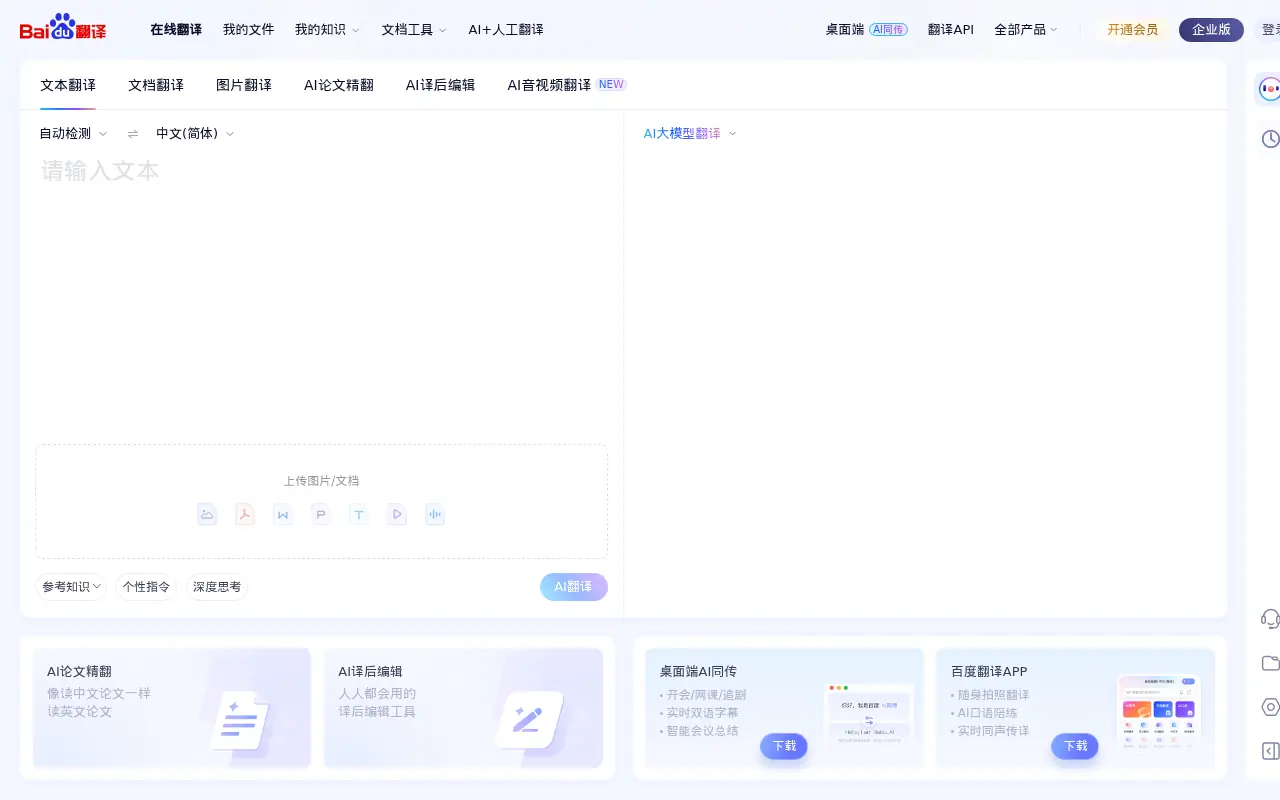Select the video file upload icon
This screenshot has width=1280, height=800.
[x=396, y=514]
